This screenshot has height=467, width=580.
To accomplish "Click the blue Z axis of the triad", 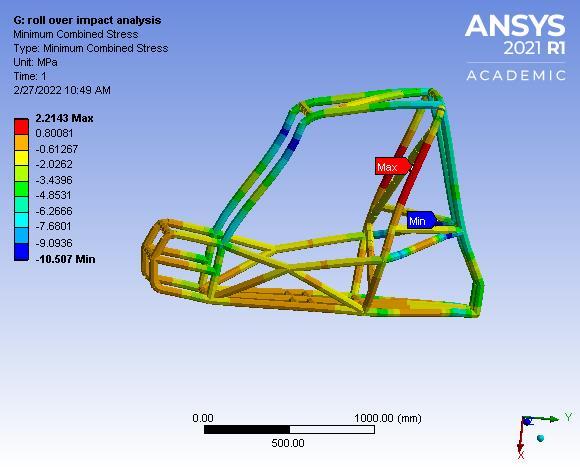I will 527,421.
